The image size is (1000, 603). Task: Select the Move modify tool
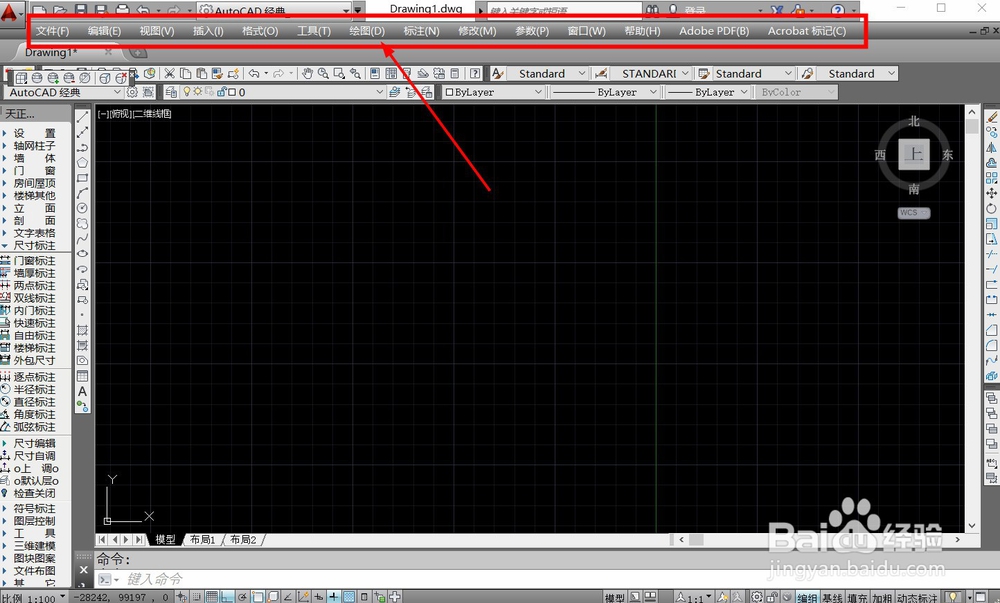[x=992, y=193]
